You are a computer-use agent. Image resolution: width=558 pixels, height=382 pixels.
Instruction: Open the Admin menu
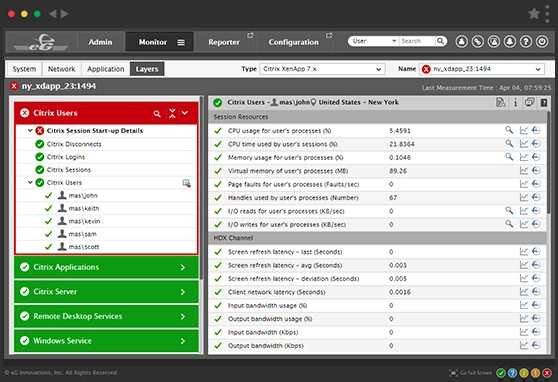(x=100, y=42)
